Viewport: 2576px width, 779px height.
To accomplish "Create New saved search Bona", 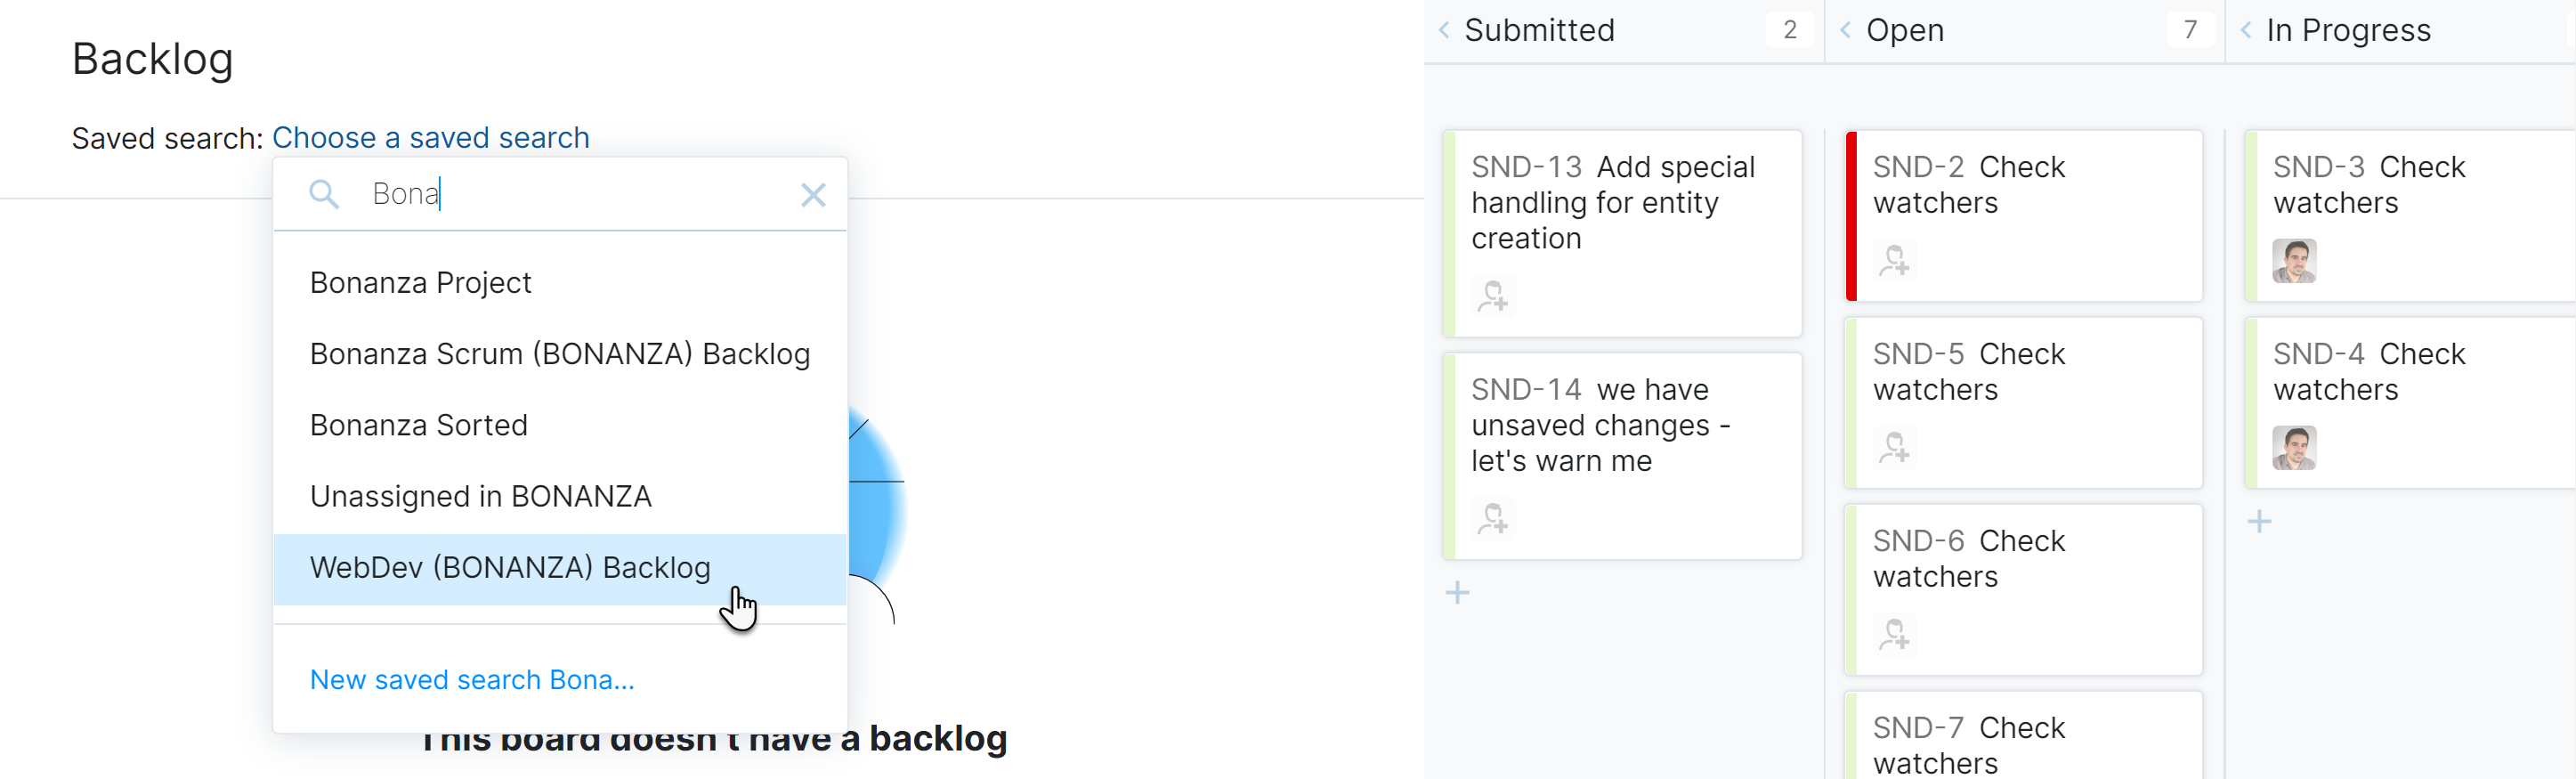I will pyautogui.click(x=471, y=679).
